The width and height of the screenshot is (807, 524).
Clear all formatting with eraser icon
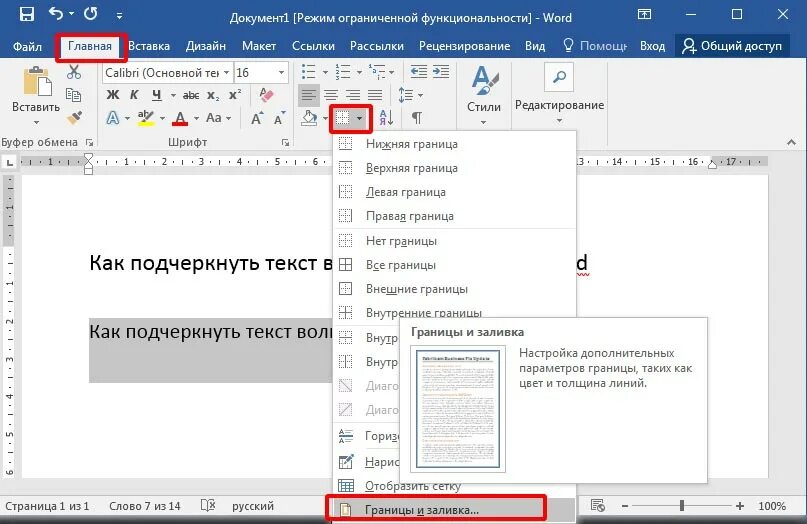267,95
